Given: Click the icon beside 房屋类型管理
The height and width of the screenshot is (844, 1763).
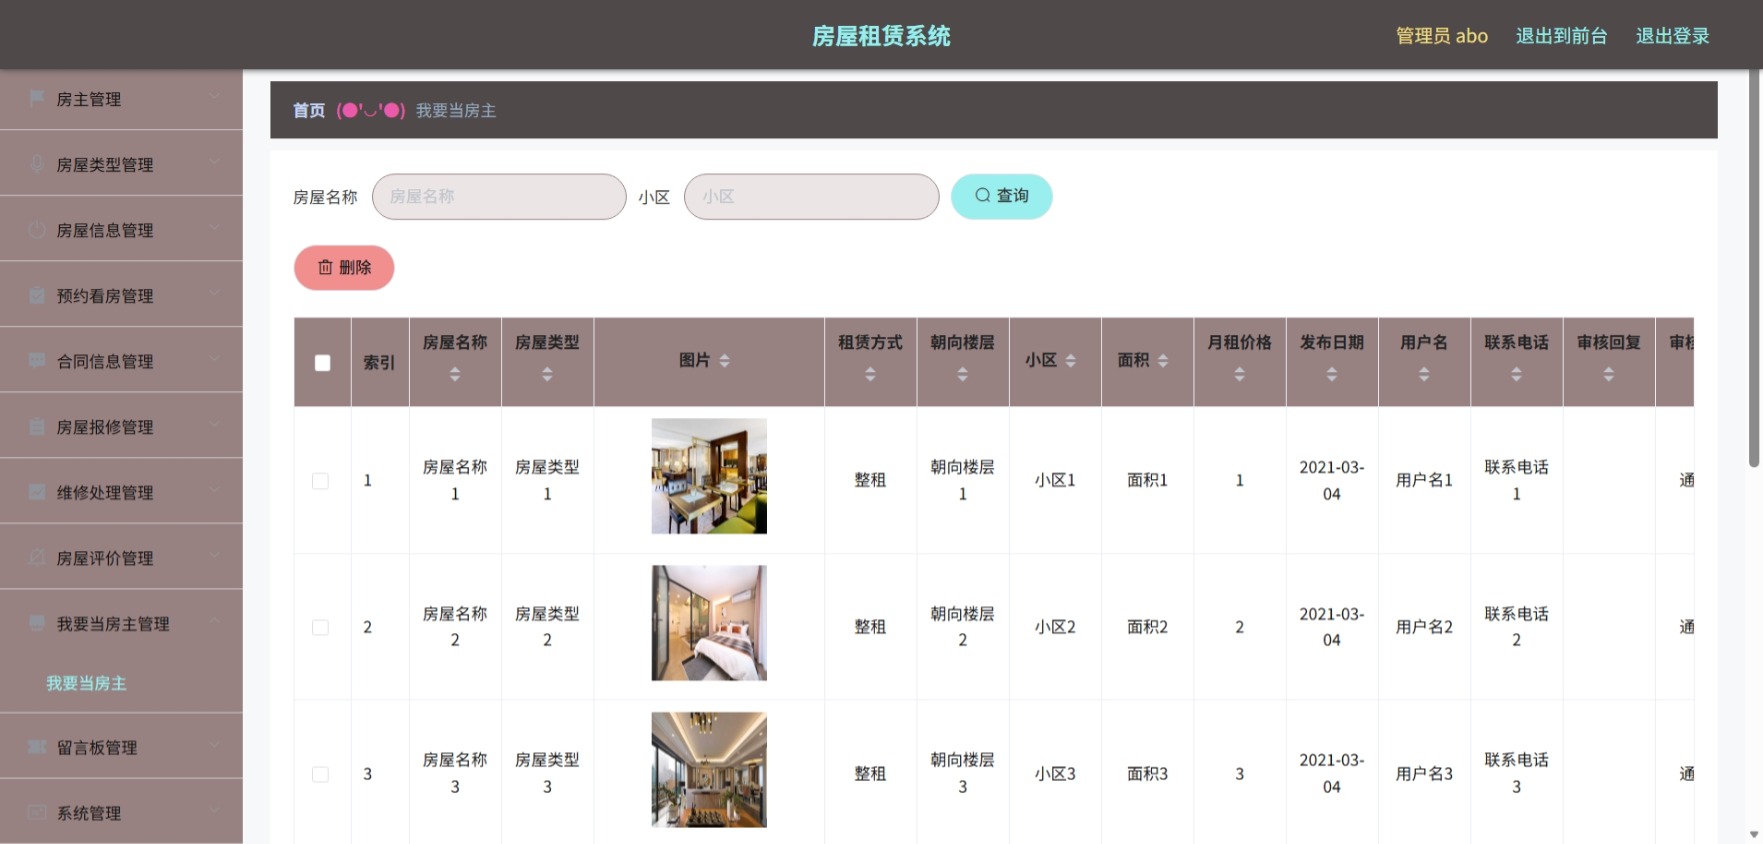Looking at the screenshot, I should point(37,164).
